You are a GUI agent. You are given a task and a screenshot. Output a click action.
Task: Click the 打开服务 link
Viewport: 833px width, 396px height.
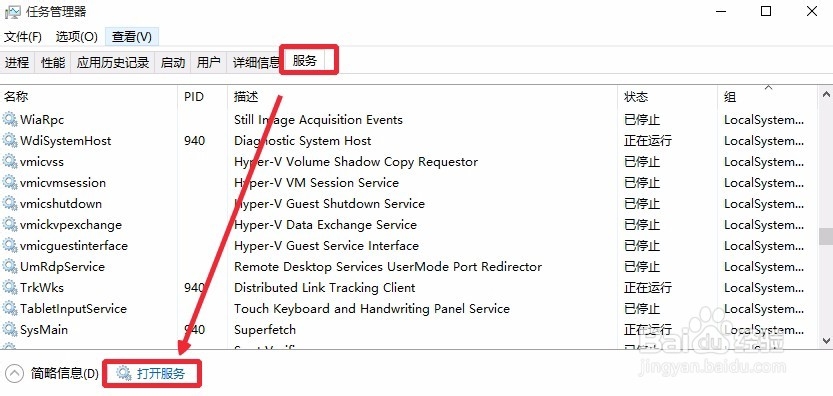160,374
